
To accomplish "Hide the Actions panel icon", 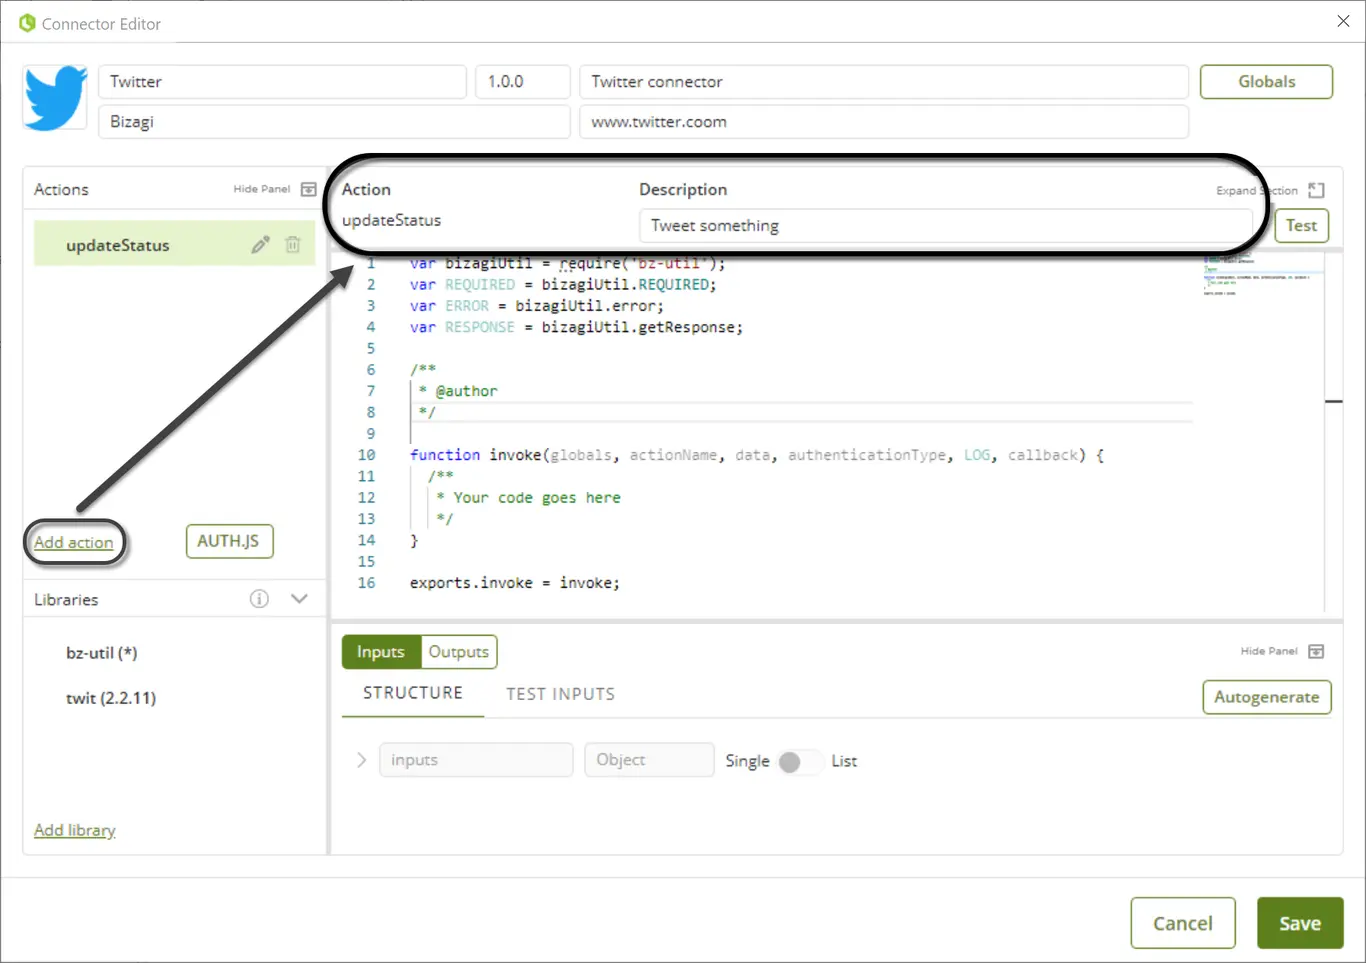I will (x=309, y=189).
